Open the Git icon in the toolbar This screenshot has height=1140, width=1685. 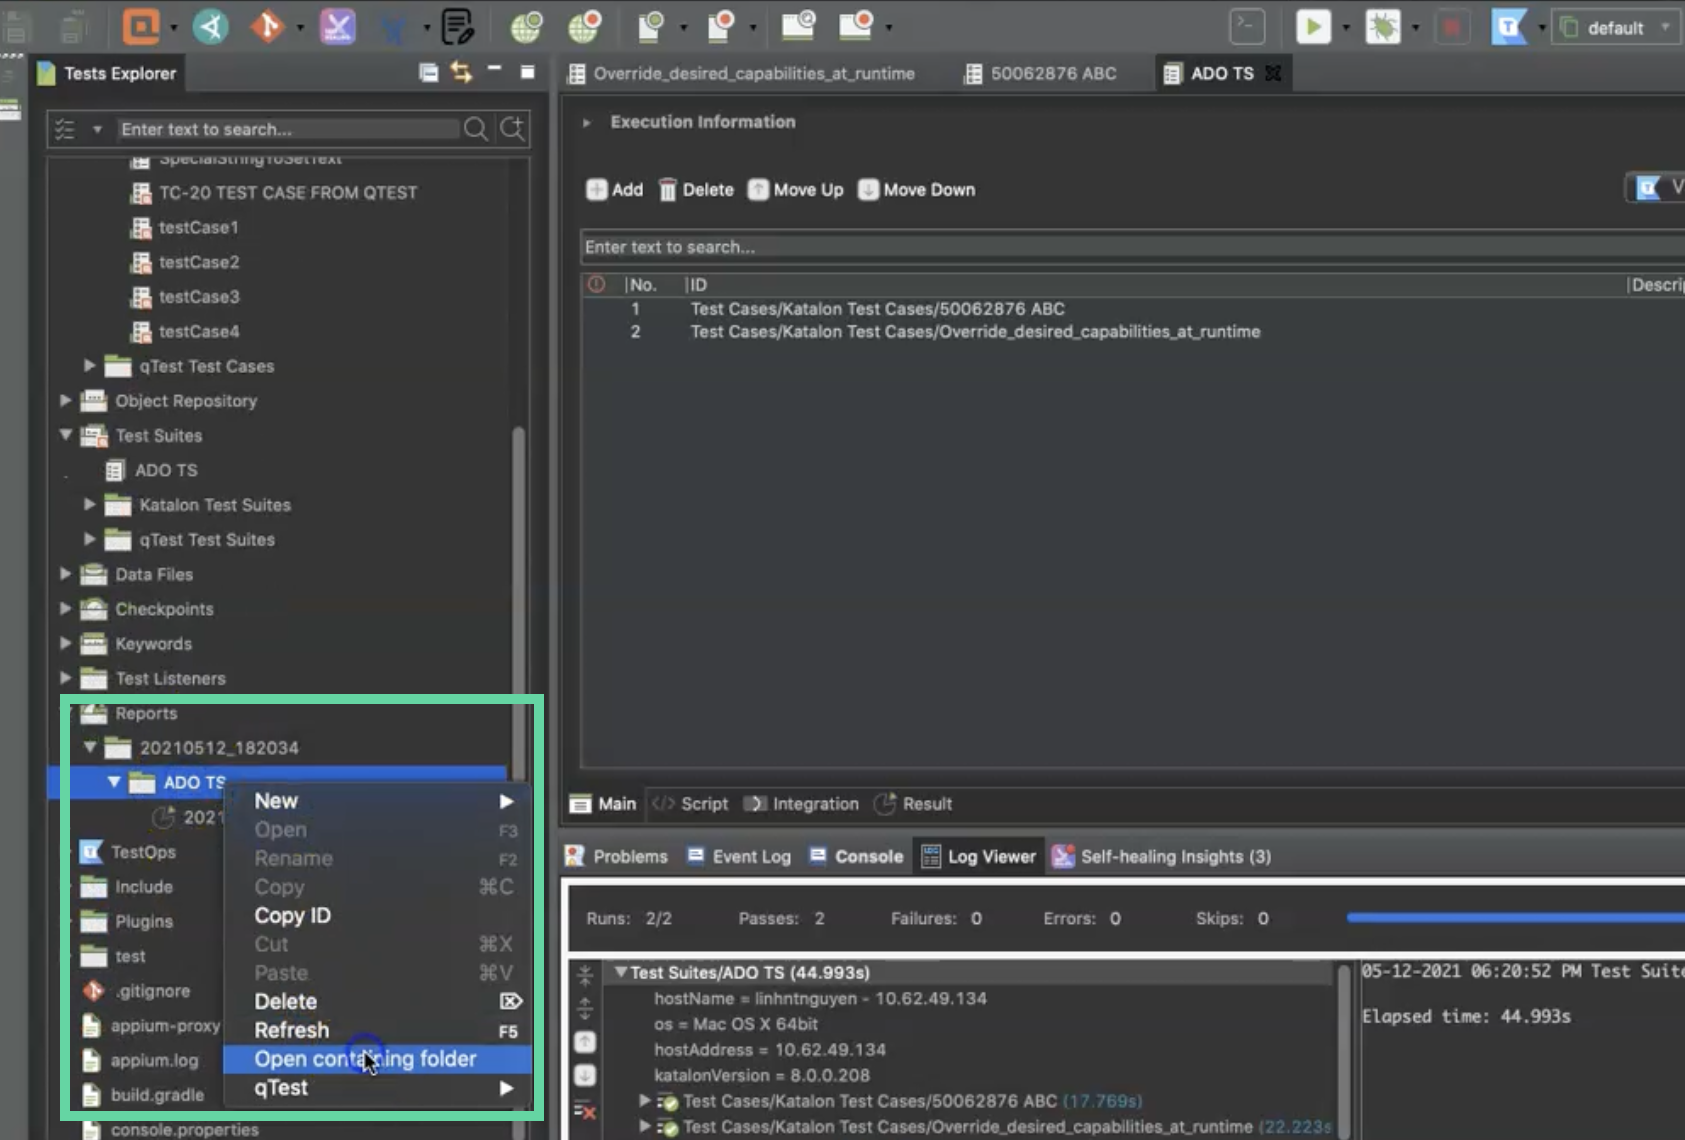(x=266, y=27)
